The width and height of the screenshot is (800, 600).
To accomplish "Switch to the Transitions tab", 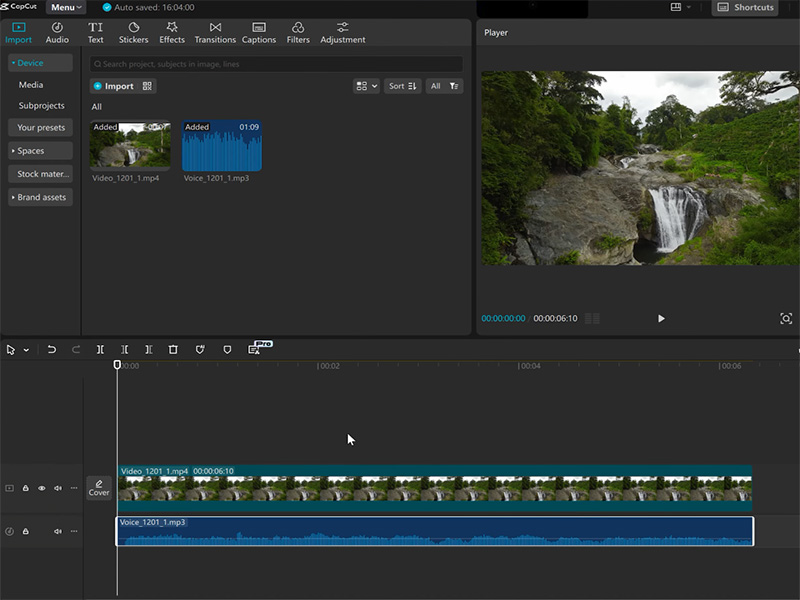I will coord(215,33).
